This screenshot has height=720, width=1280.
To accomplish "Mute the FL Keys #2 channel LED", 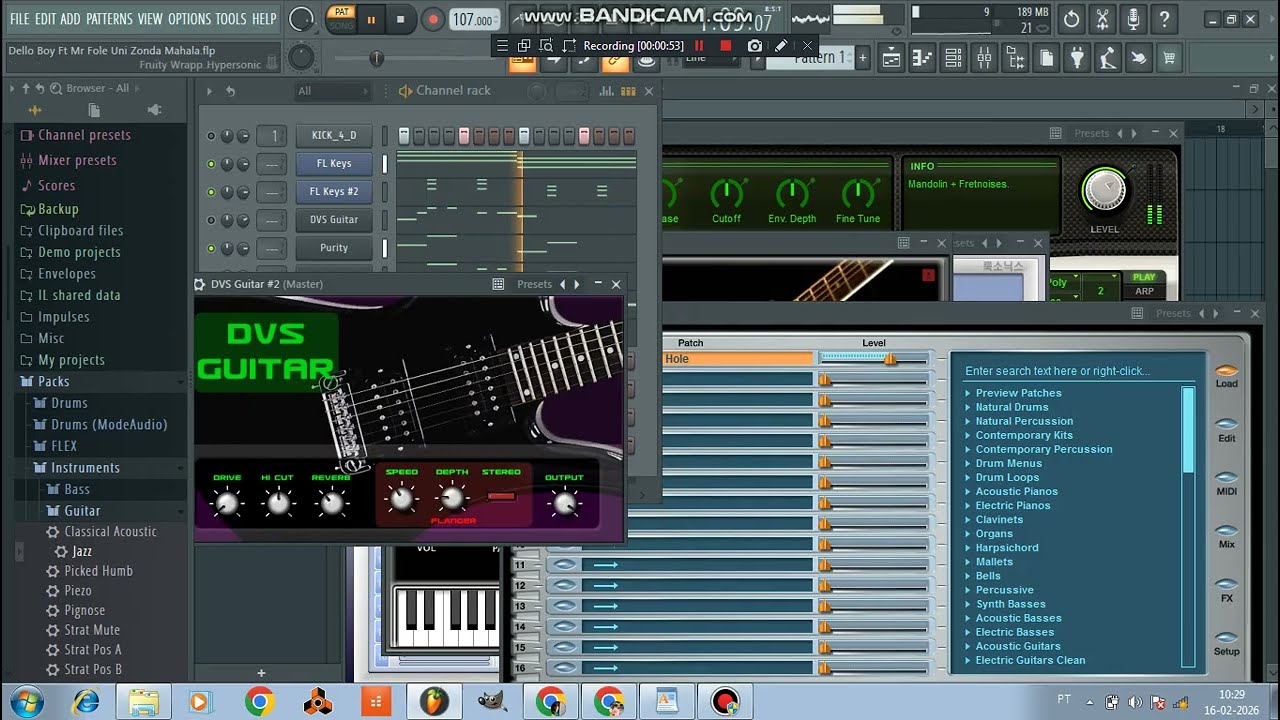I will pos(210,191).
